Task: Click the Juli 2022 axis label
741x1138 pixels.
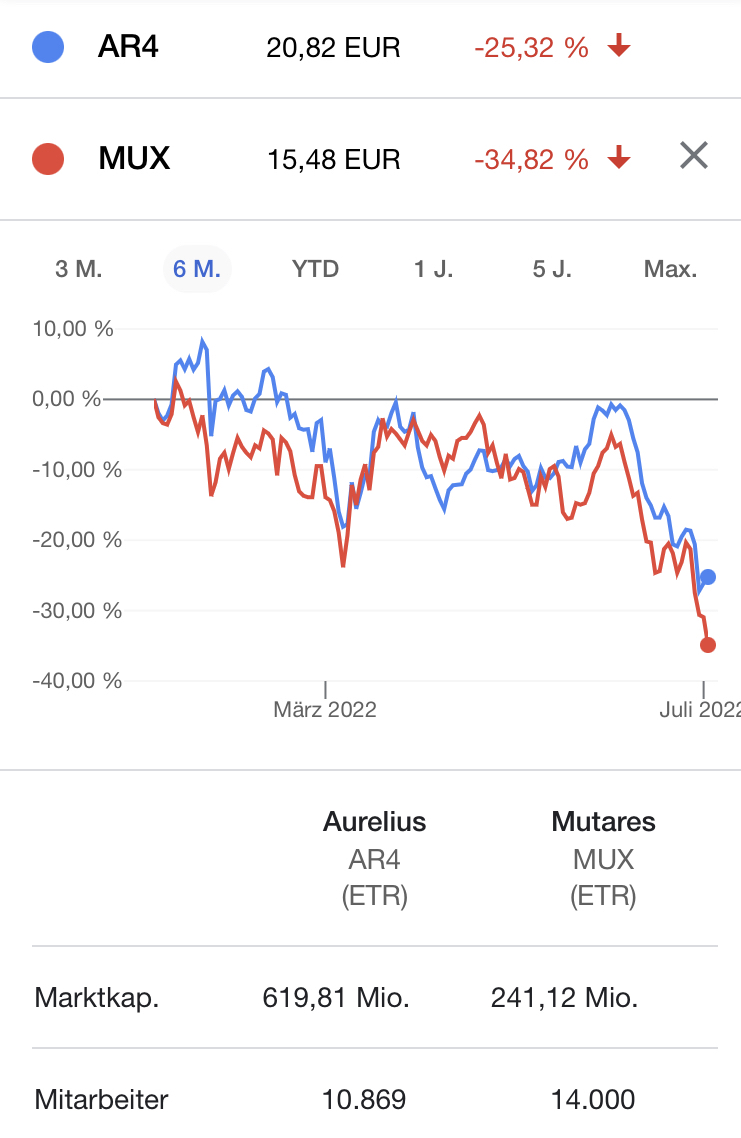Action: pyautogui.click(x=701, y=708)
